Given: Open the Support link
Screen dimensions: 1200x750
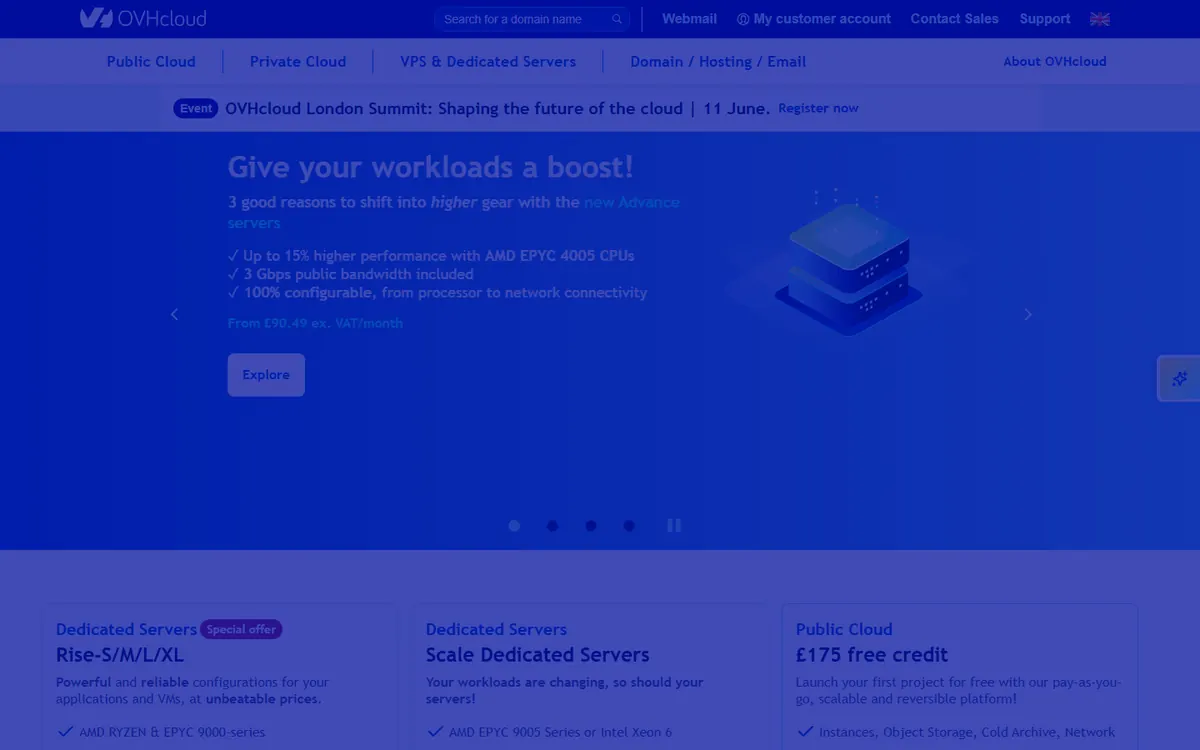Looking at the screenshot, I should click(1045, 19).
